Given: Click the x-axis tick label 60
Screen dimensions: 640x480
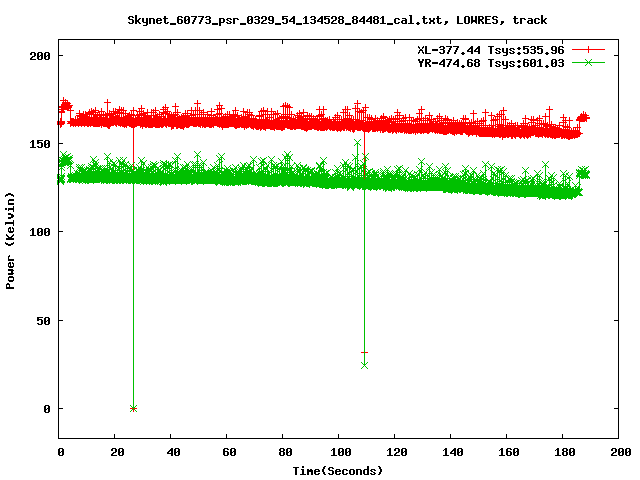Looking at the screenshot, I should coord(229,452).
